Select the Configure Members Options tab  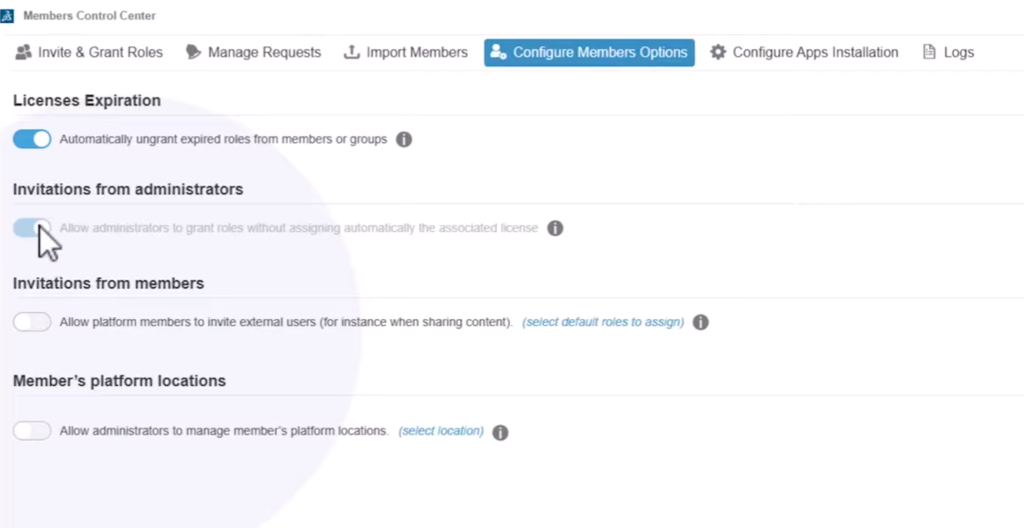click(x=589, y=52)
